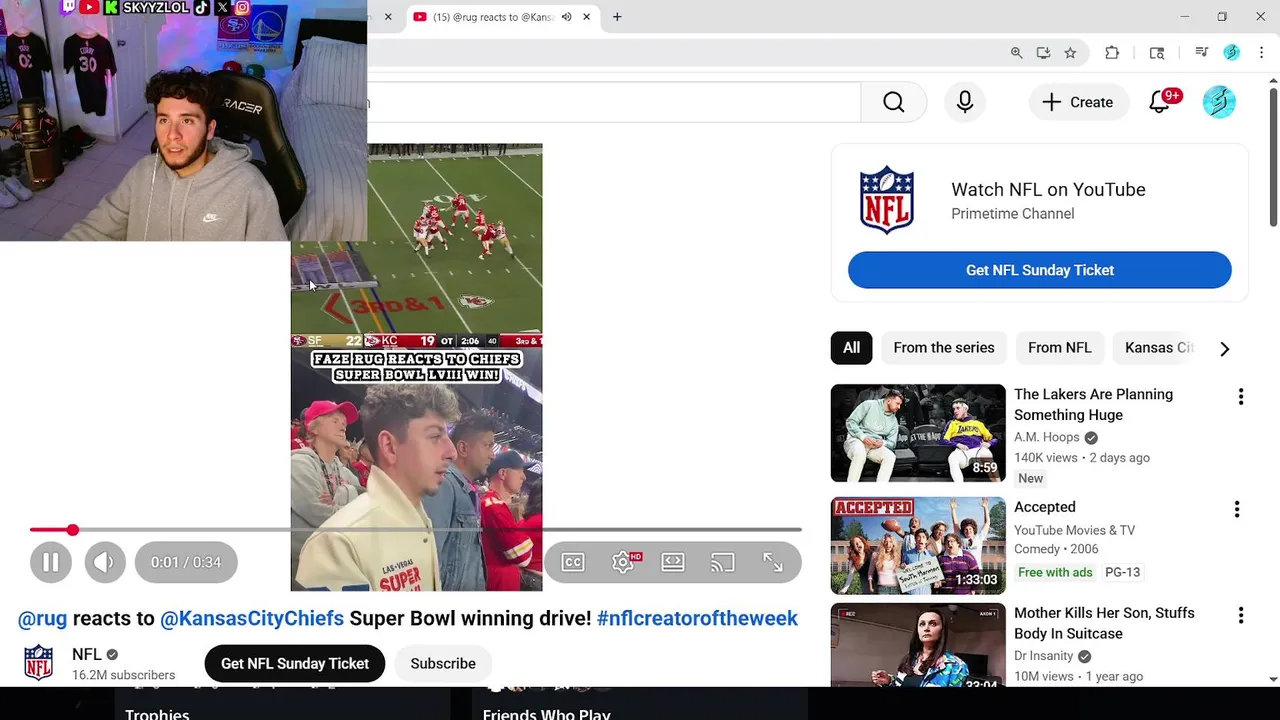
Task: Open the Dr Insanity channel link
Action: click(1044, 656)
